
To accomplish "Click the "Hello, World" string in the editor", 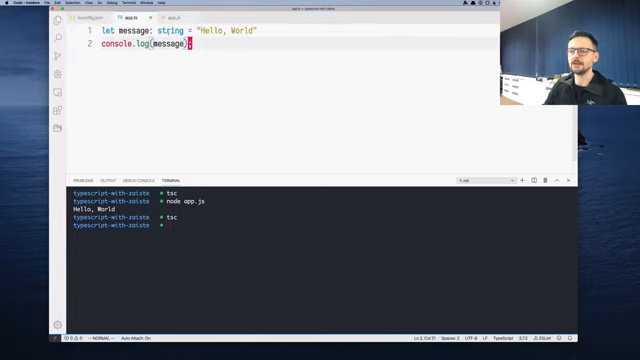I will 227,31.
